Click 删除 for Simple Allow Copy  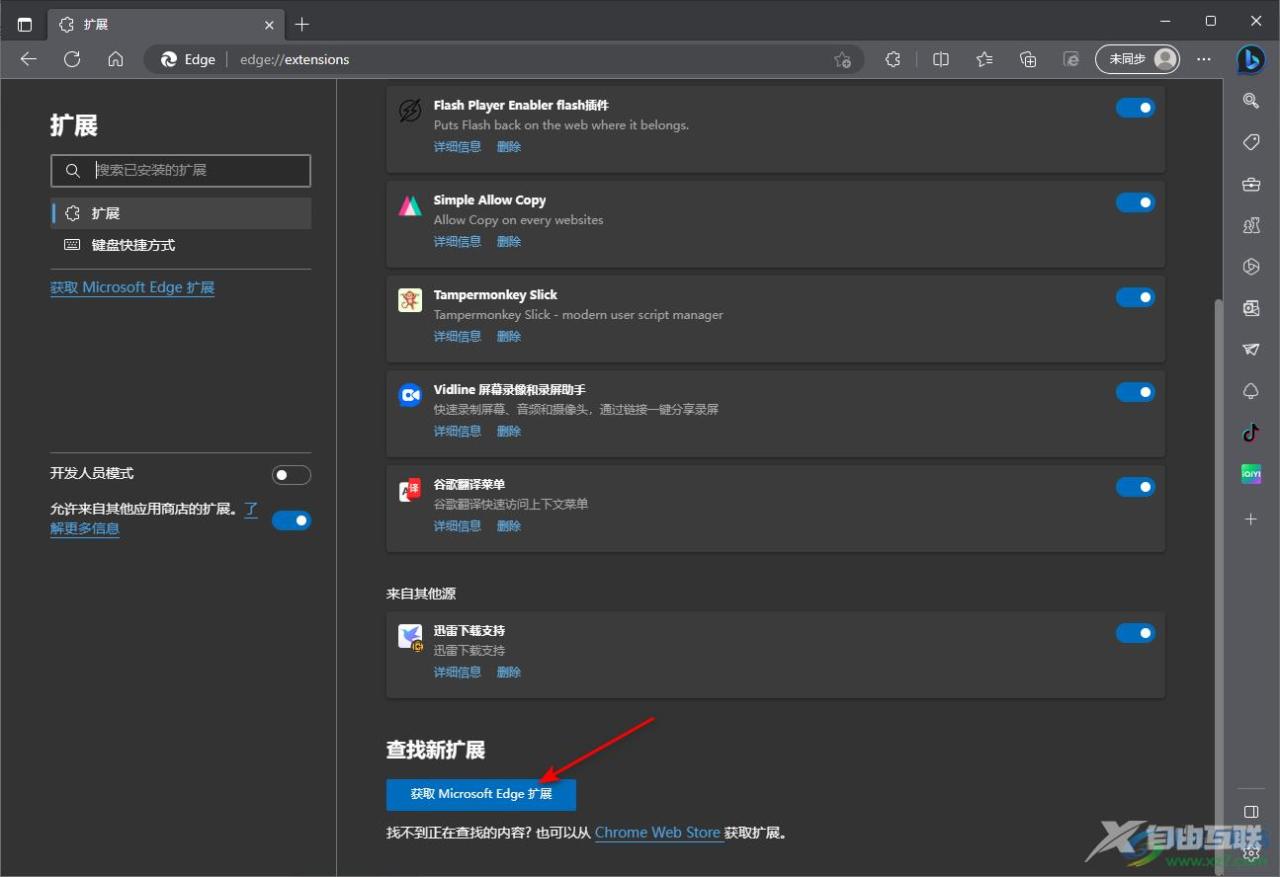click(509, 241)
